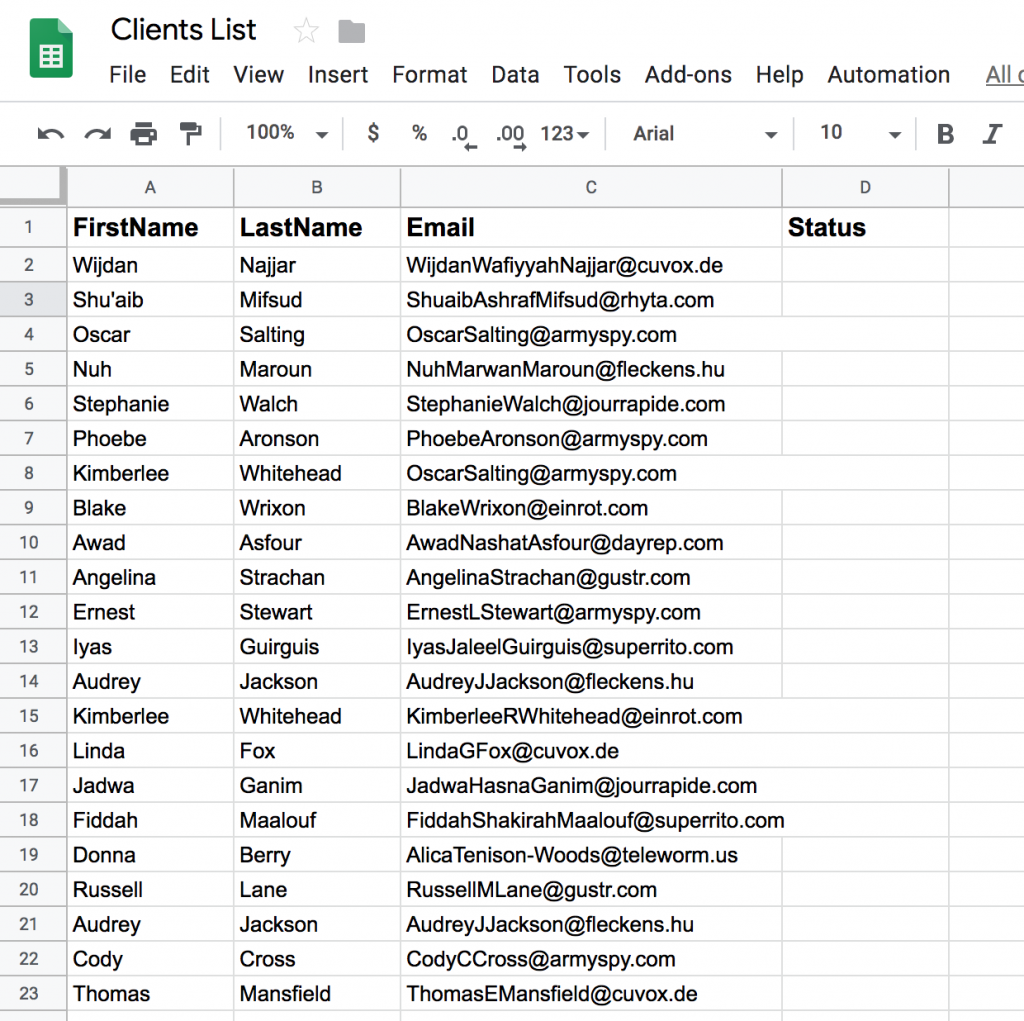This screenshot has width=1024, height=1021.
Task: Open more number formats dropdown
Action: (565, 134)
